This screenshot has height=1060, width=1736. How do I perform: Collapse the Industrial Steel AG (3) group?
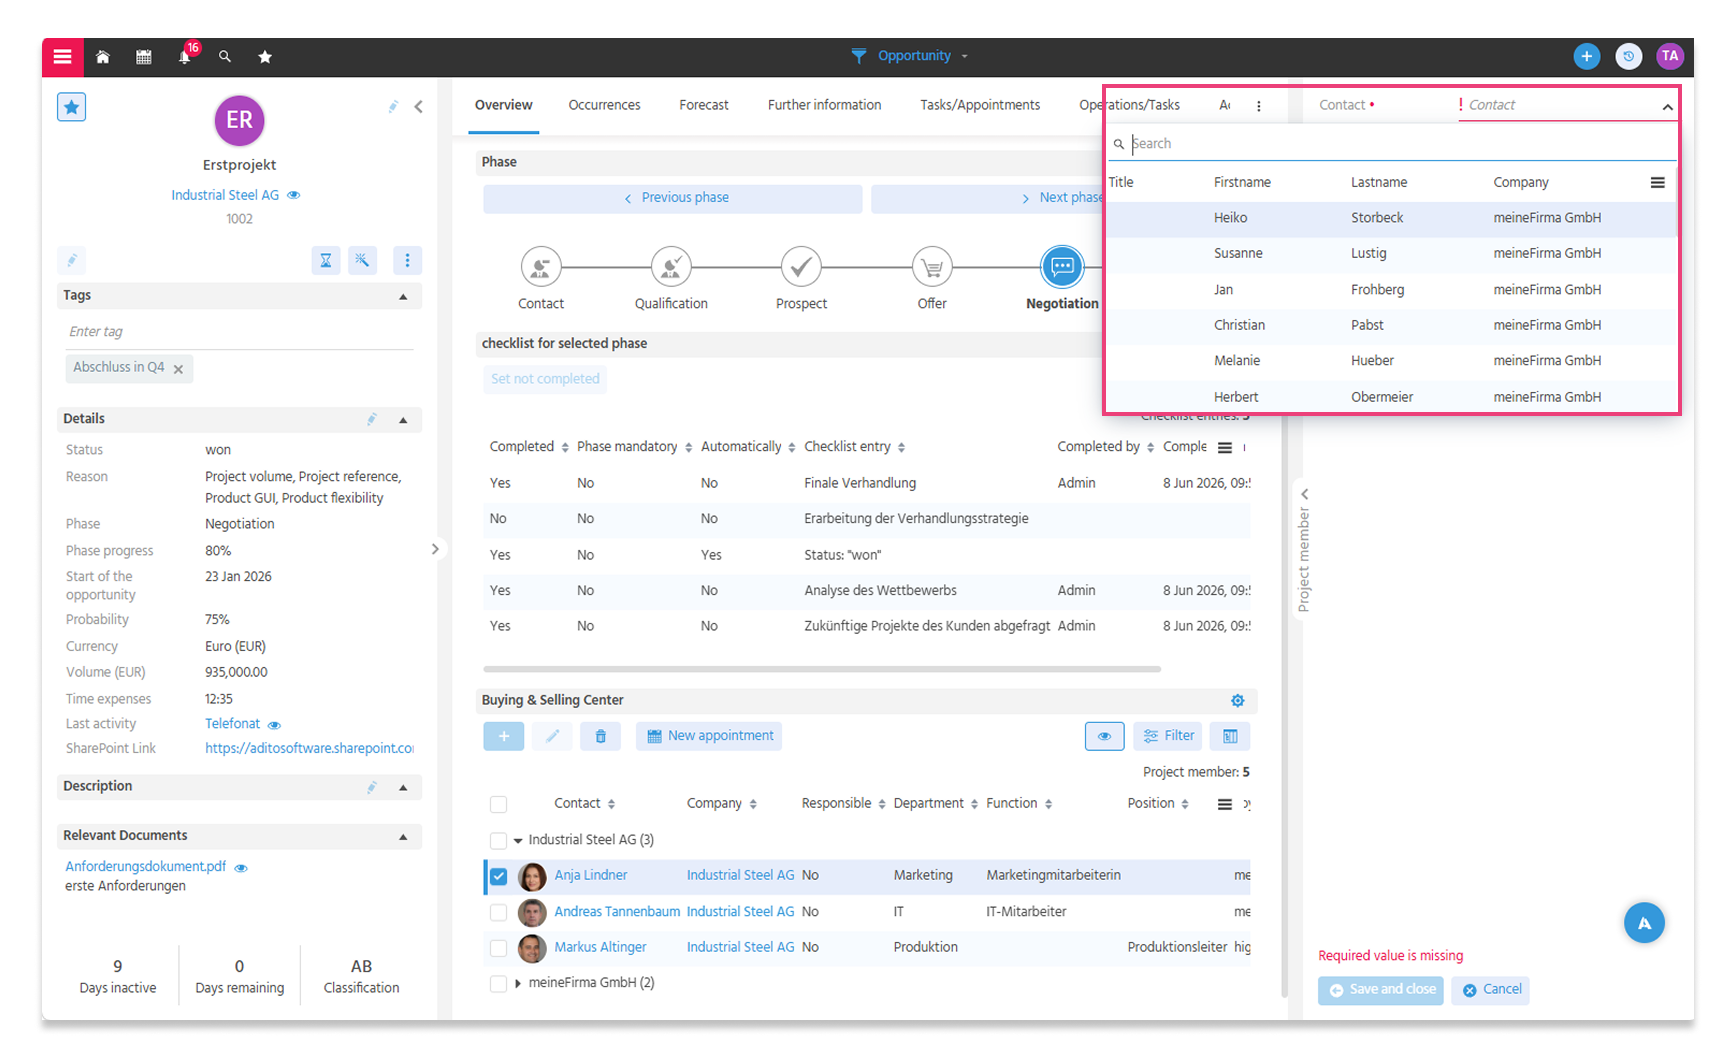pos(518,841)
